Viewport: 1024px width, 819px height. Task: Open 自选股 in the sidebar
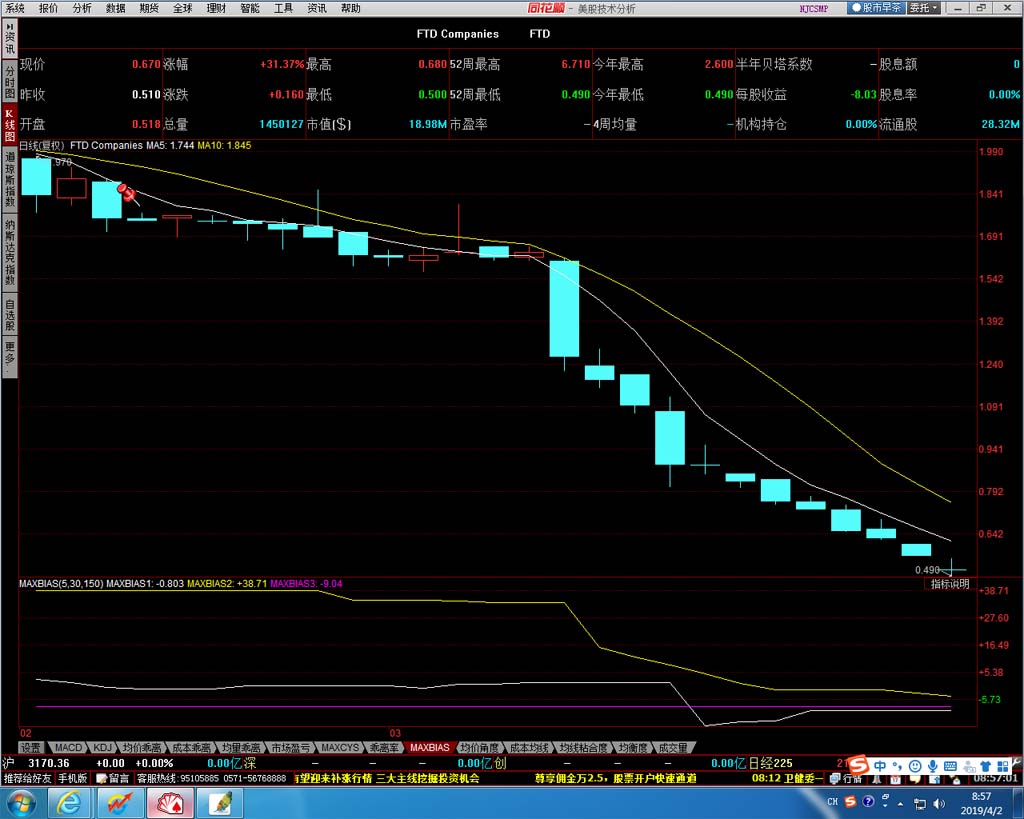click(10, 315)
